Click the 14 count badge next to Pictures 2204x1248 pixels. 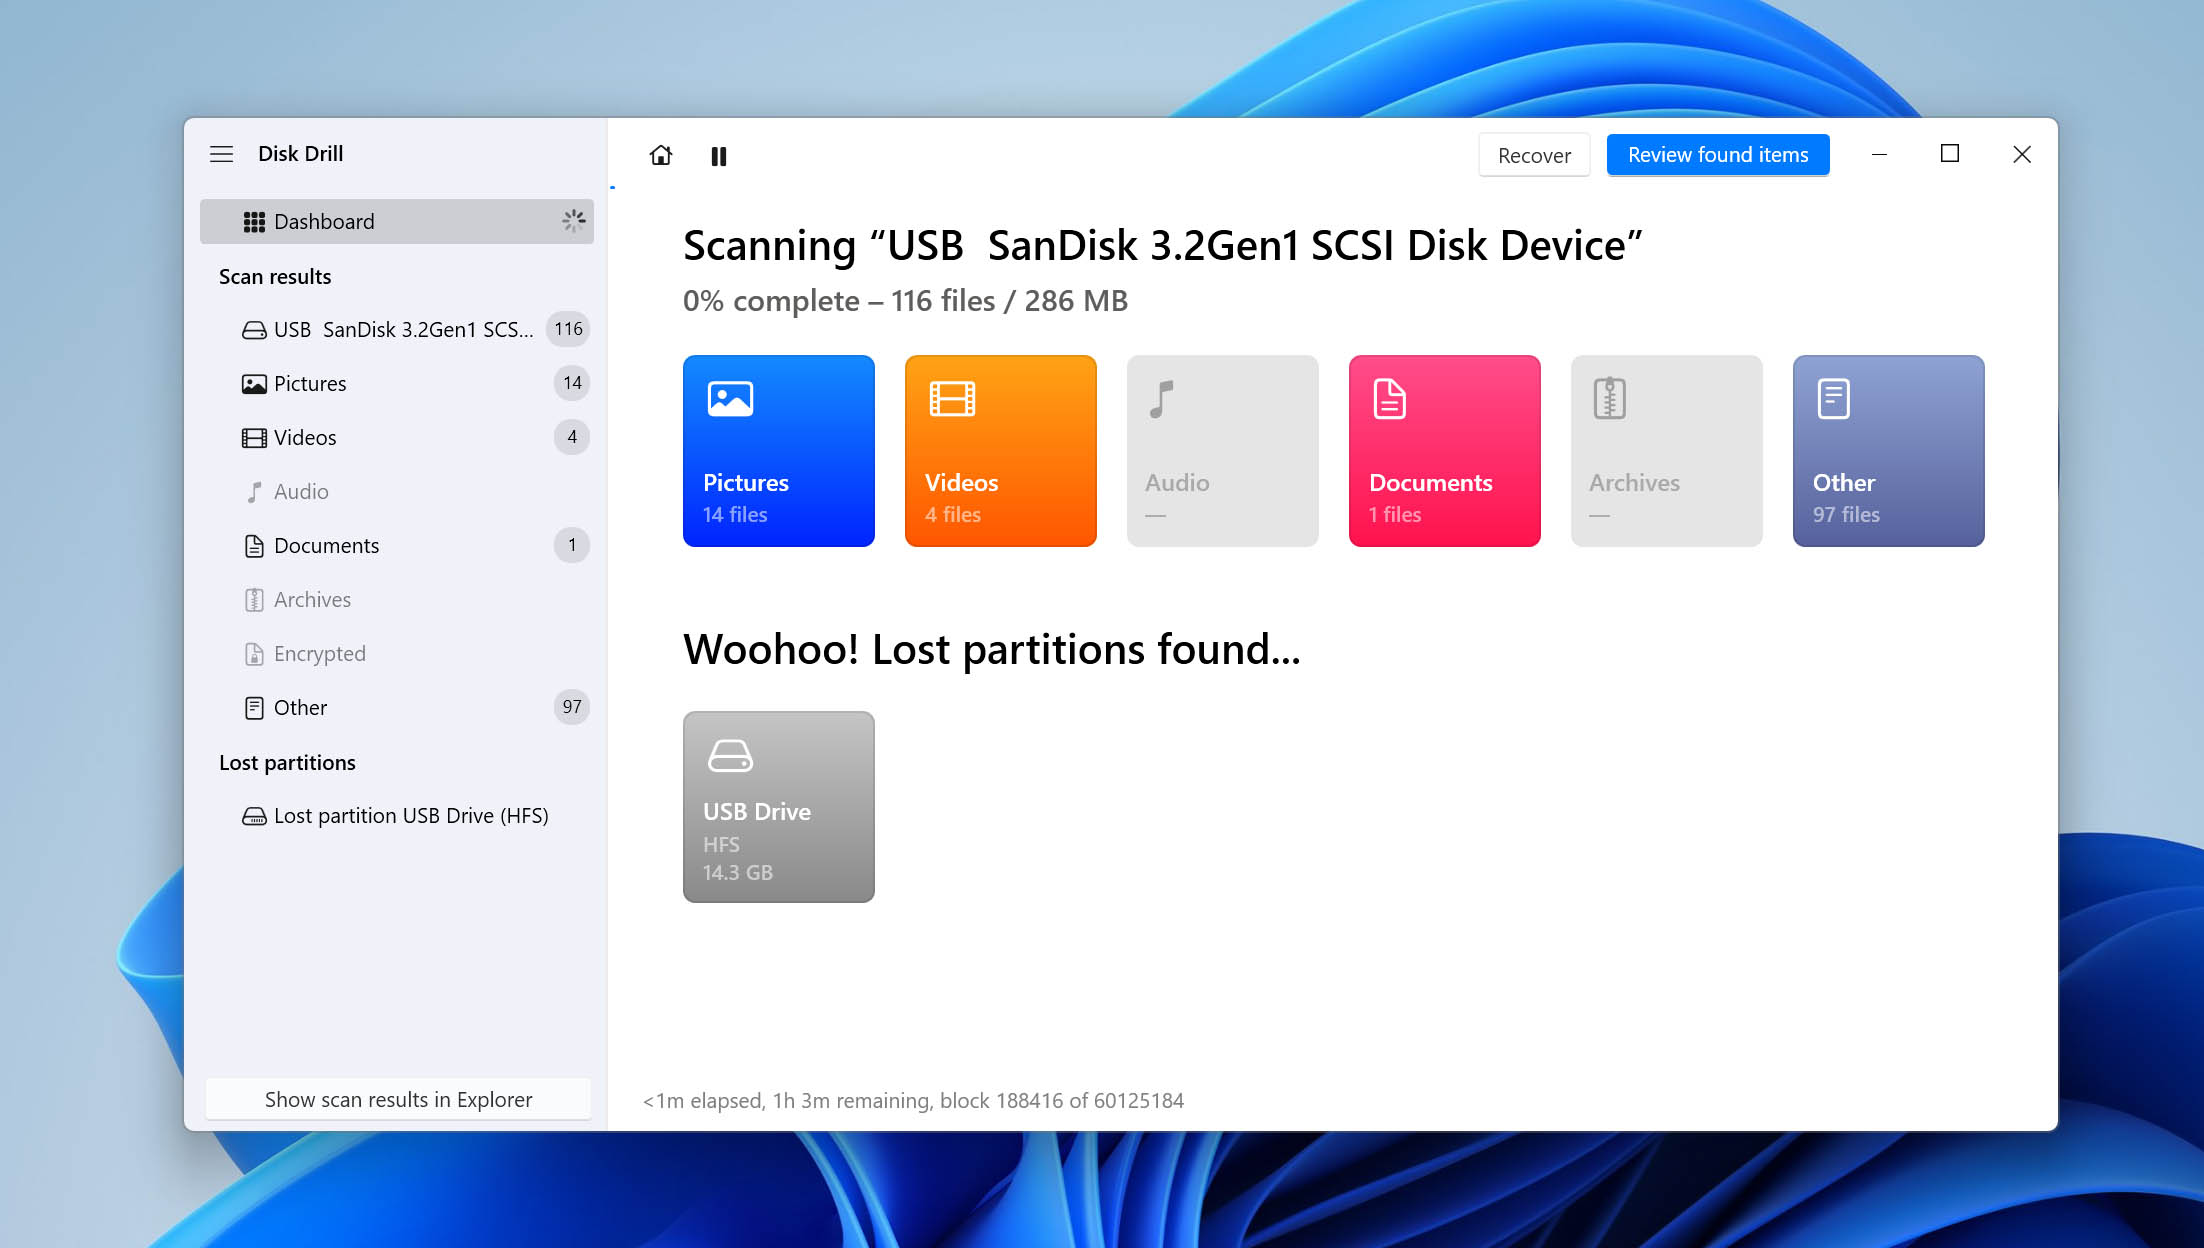point(572,383)
